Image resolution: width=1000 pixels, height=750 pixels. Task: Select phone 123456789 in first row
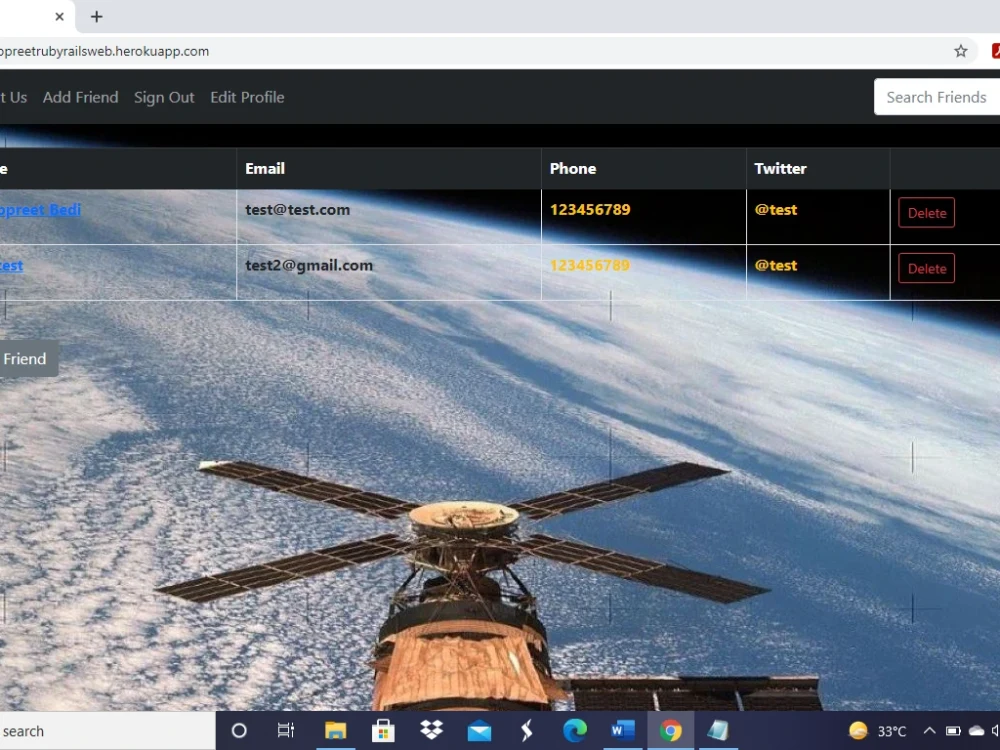(x=590, y=210)
